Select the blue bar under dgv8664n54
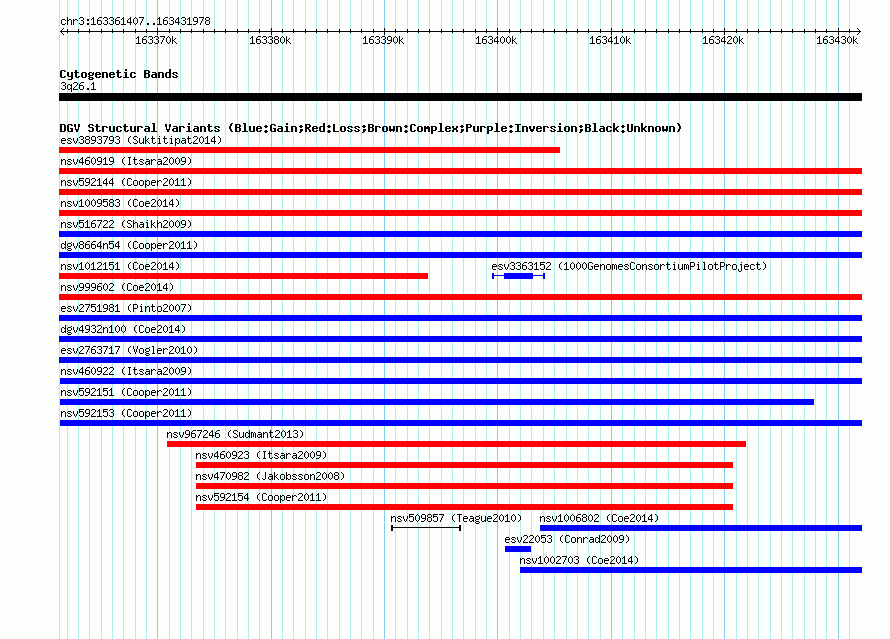The width and height of the screenshot is (890, 639). tap(460, 255)
